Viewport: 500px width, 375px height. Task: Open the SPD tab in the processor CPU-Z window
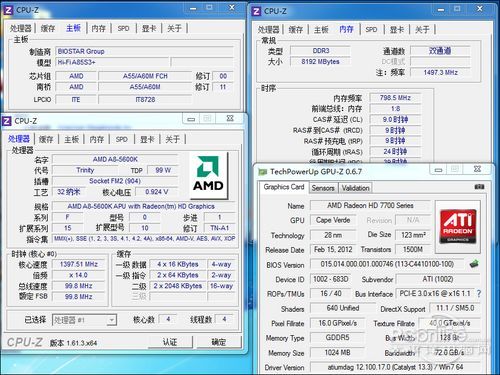tap(122, 139)
